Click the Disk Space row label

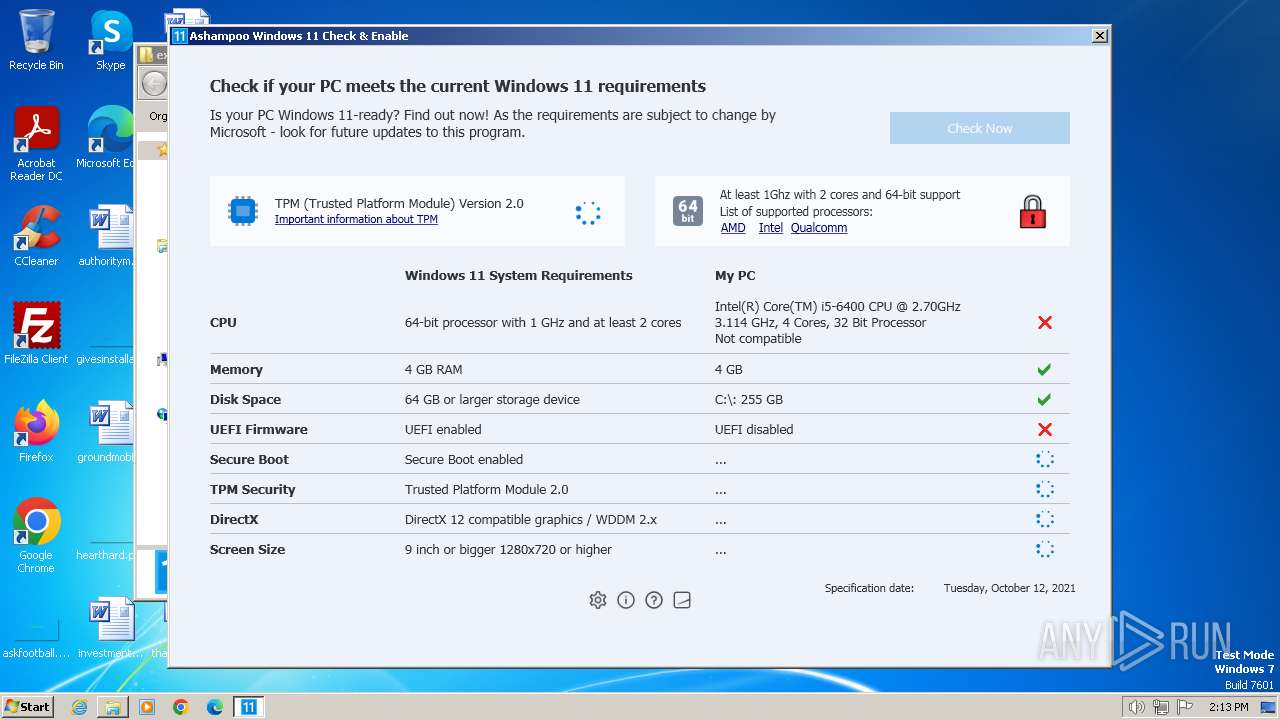point(245,399)
